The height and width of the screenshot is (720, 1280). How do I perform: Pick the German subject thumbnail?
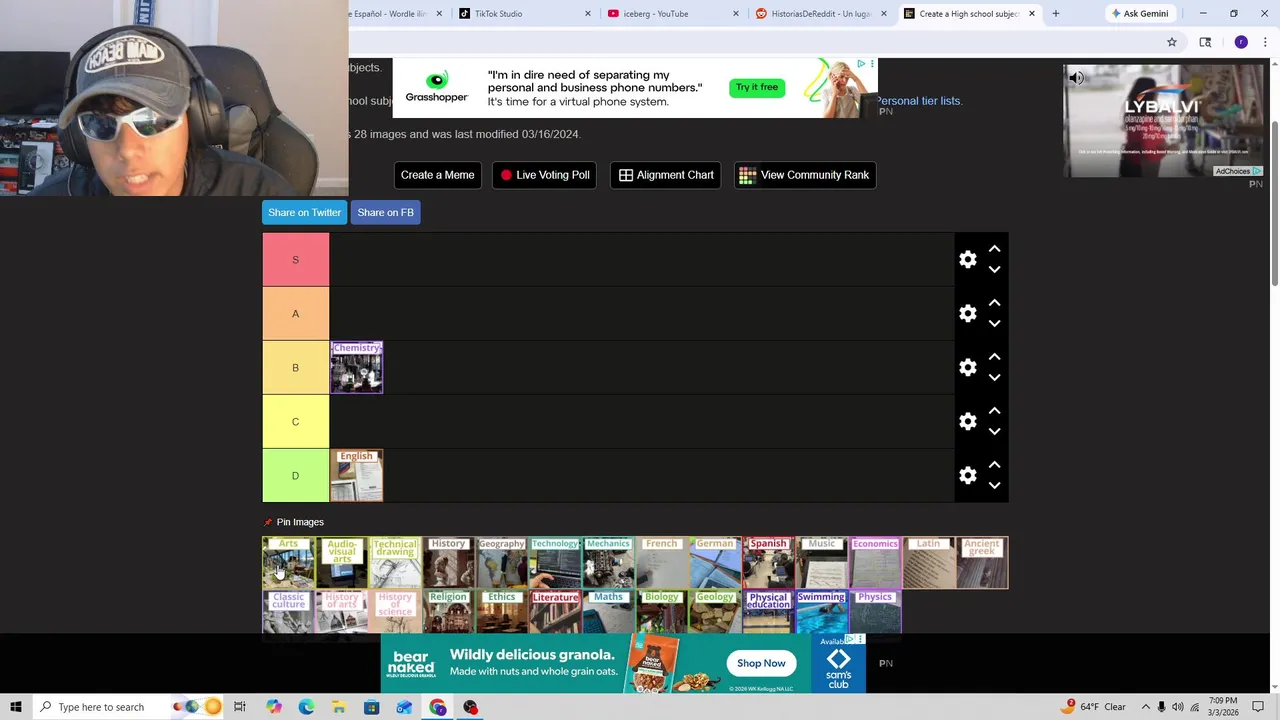(x=715, y=562)
